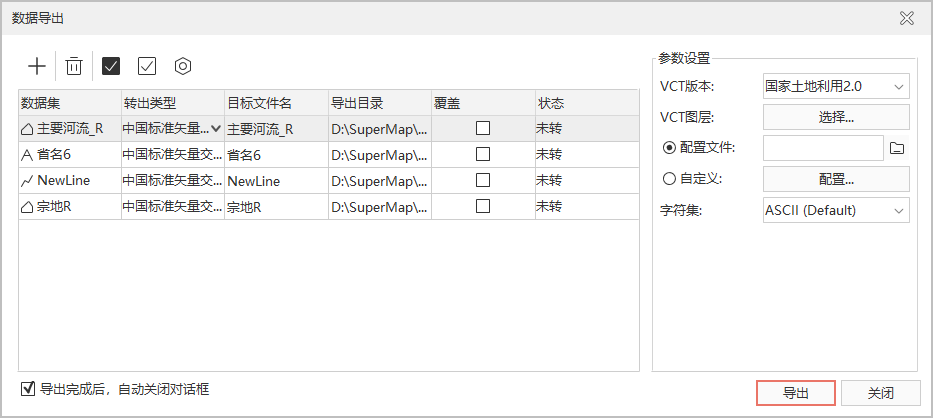This screenshot has height=418, width=933.
Task: Enable overwrite checkbox for 主要河流_R row
Action: [483, 128]
